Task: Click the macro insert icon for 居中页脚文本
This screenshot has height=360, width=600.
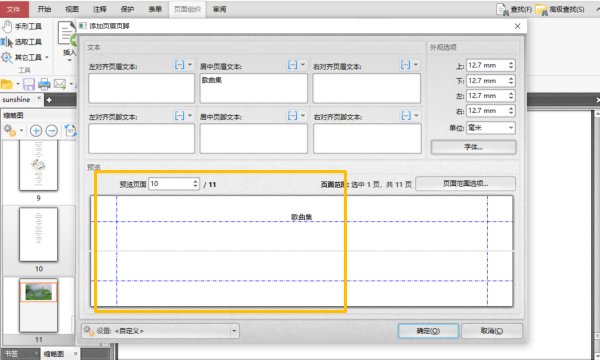Action: click(x=292, y=116)
